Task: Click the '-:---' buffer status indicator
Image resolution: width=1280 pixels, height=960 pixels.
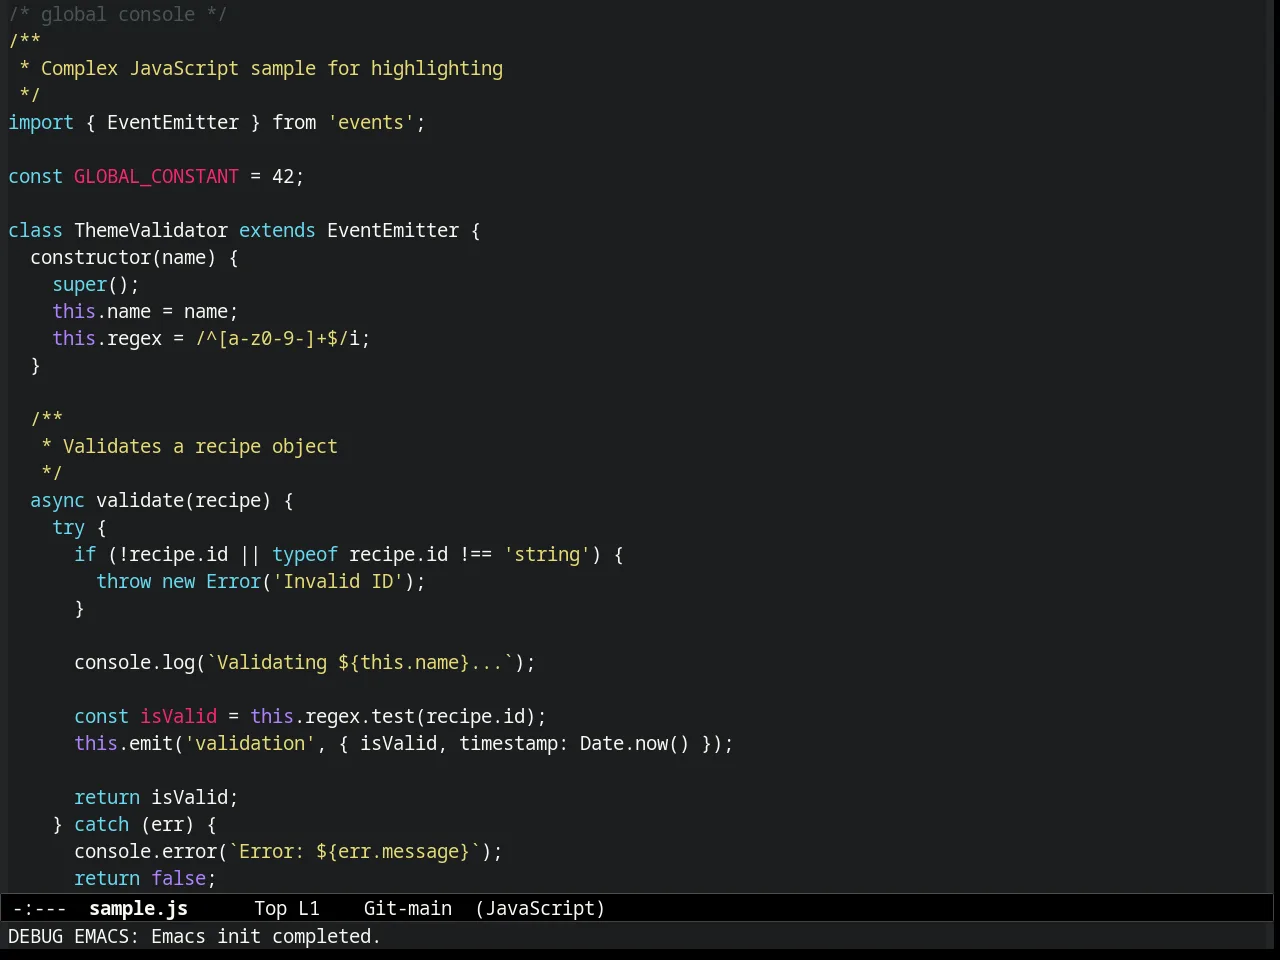Action: 40,908
